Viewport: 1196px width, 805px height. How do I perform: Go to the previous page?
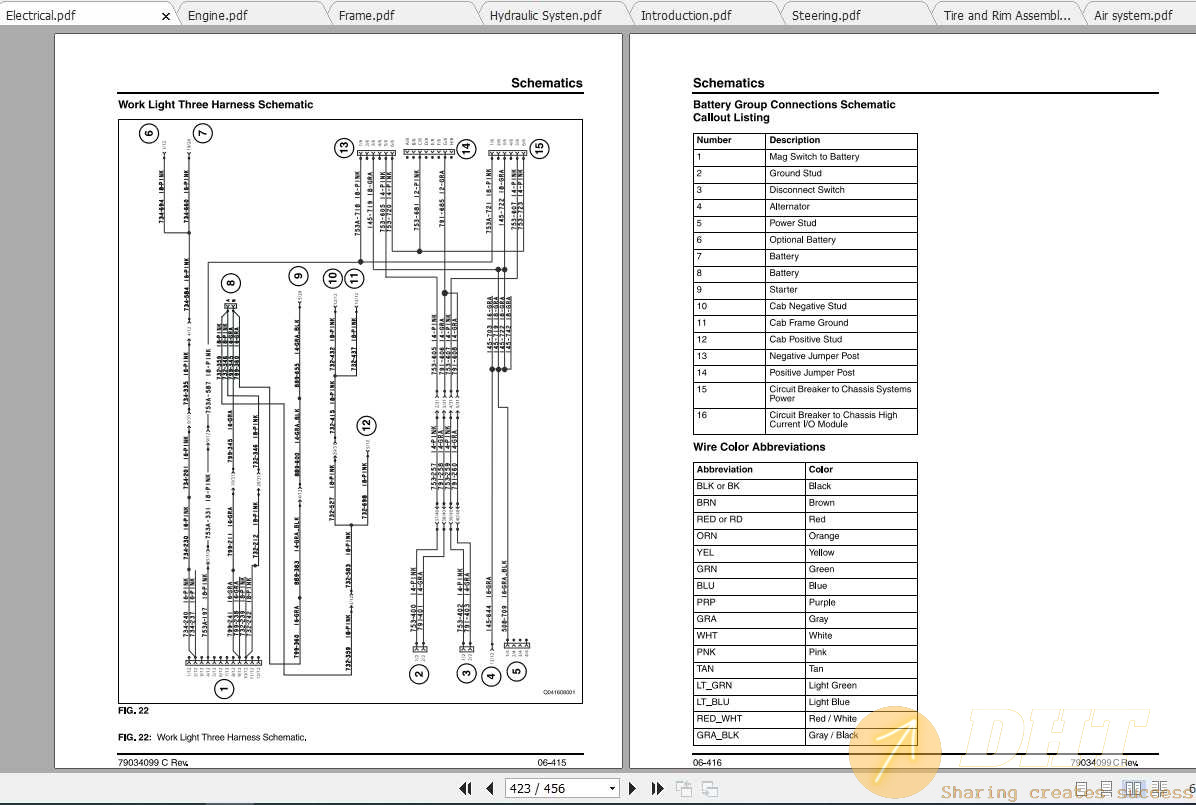tap(489, 788)
